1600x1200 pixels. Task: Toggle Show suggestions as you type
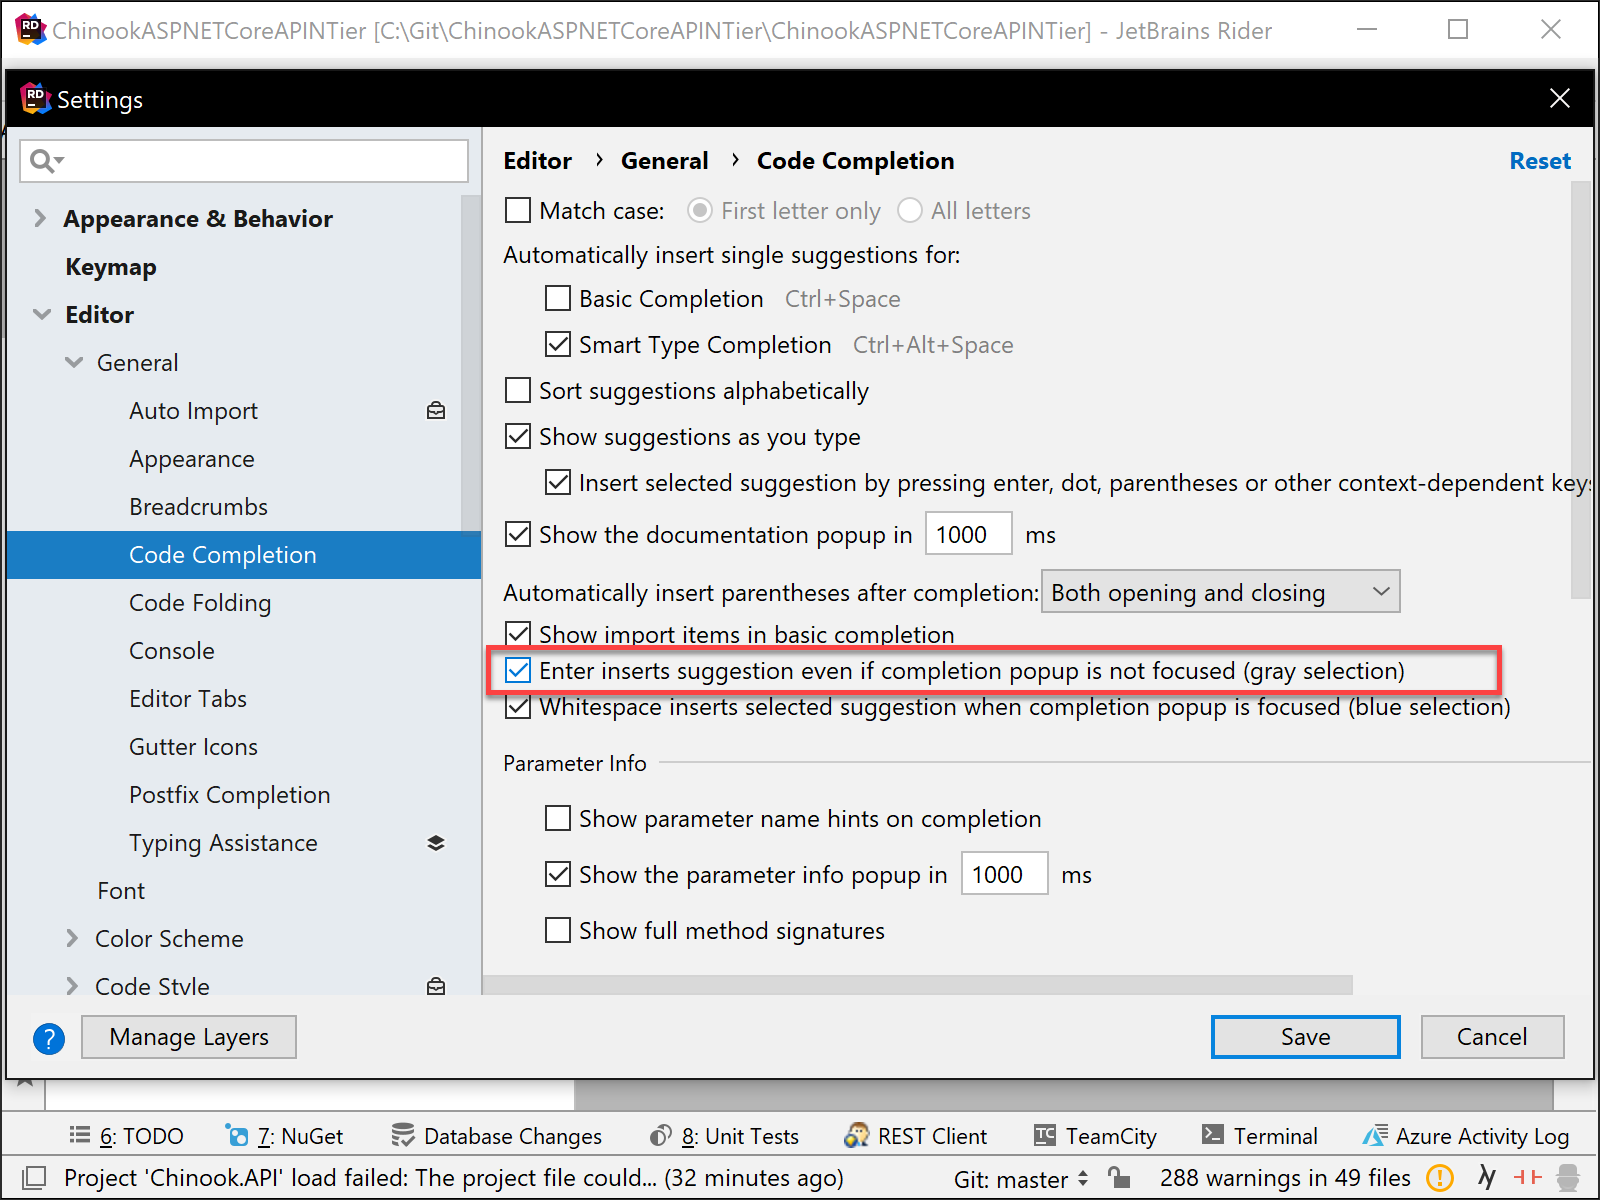[518, 436]
